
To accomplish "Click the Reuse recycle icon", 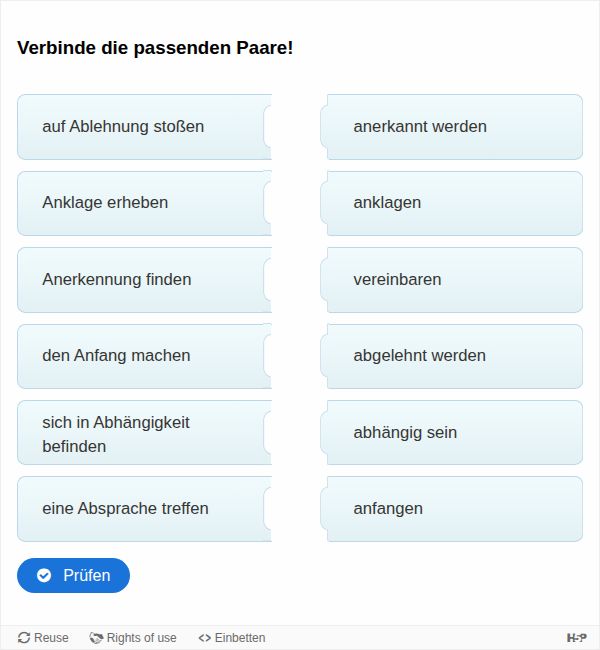I will [x=24, y=638].
